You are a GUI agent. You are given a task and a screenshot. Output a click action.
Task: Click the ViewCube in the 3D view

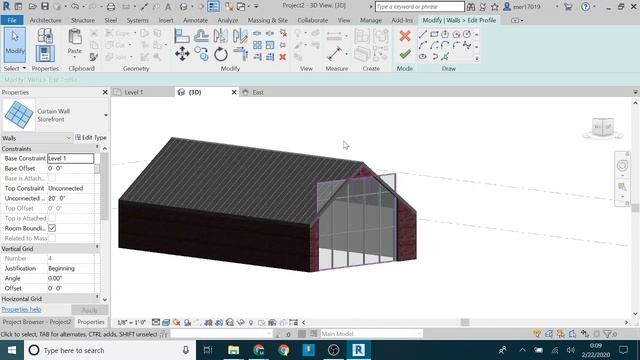603,127
